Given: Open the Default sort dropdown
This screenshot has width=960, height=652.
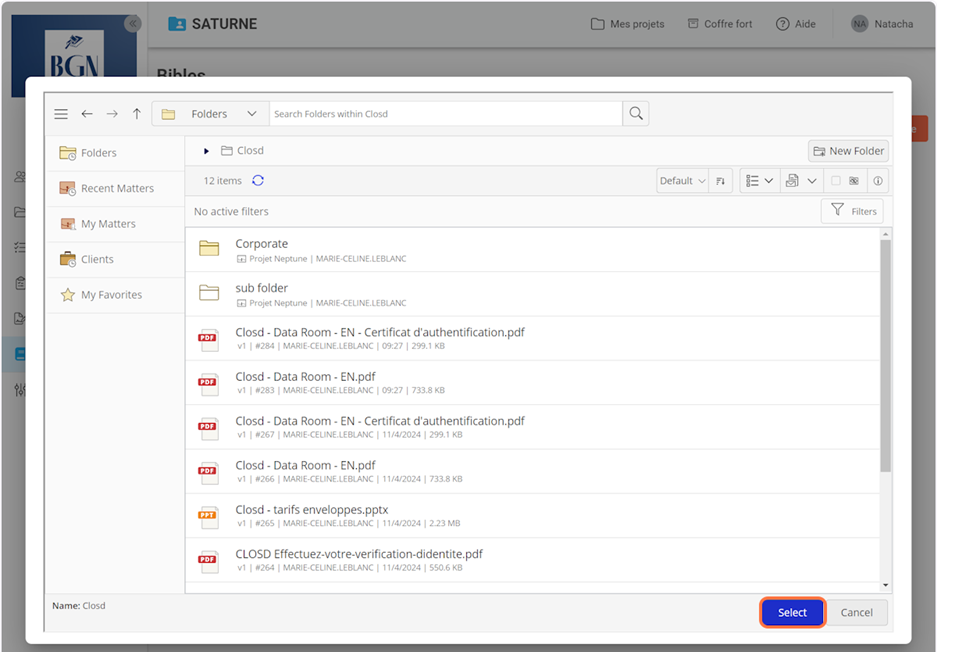Looking at the screenshot, I should [682, 181].
